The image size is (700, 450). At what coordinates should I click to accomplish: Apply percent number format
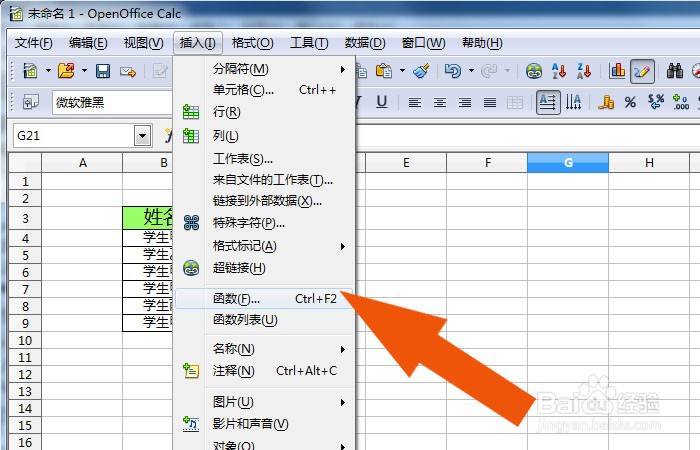[630, 103]
